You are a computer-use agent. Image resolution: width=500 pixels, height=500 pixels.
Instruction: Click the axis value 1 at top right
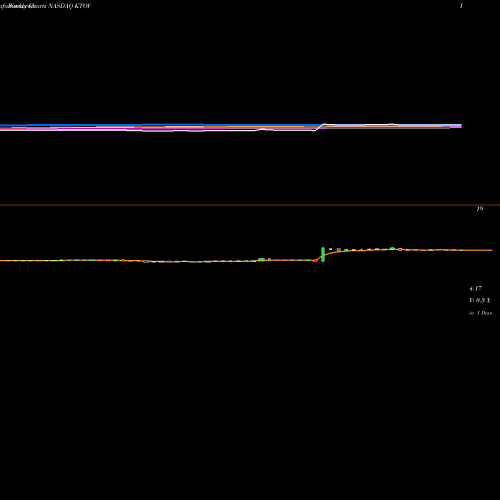point(461,6)
